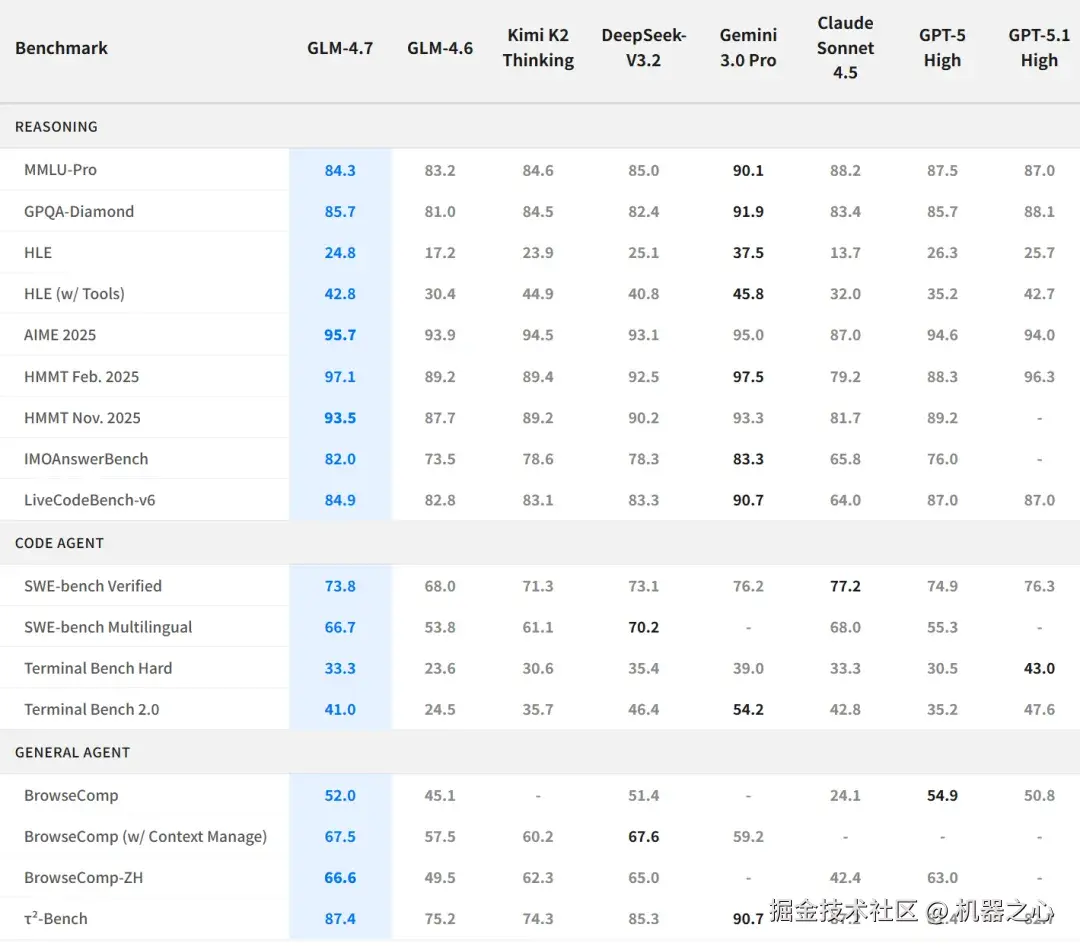Select the τ²-Bench row label
Screen dimensions: 1080x950
56,918
